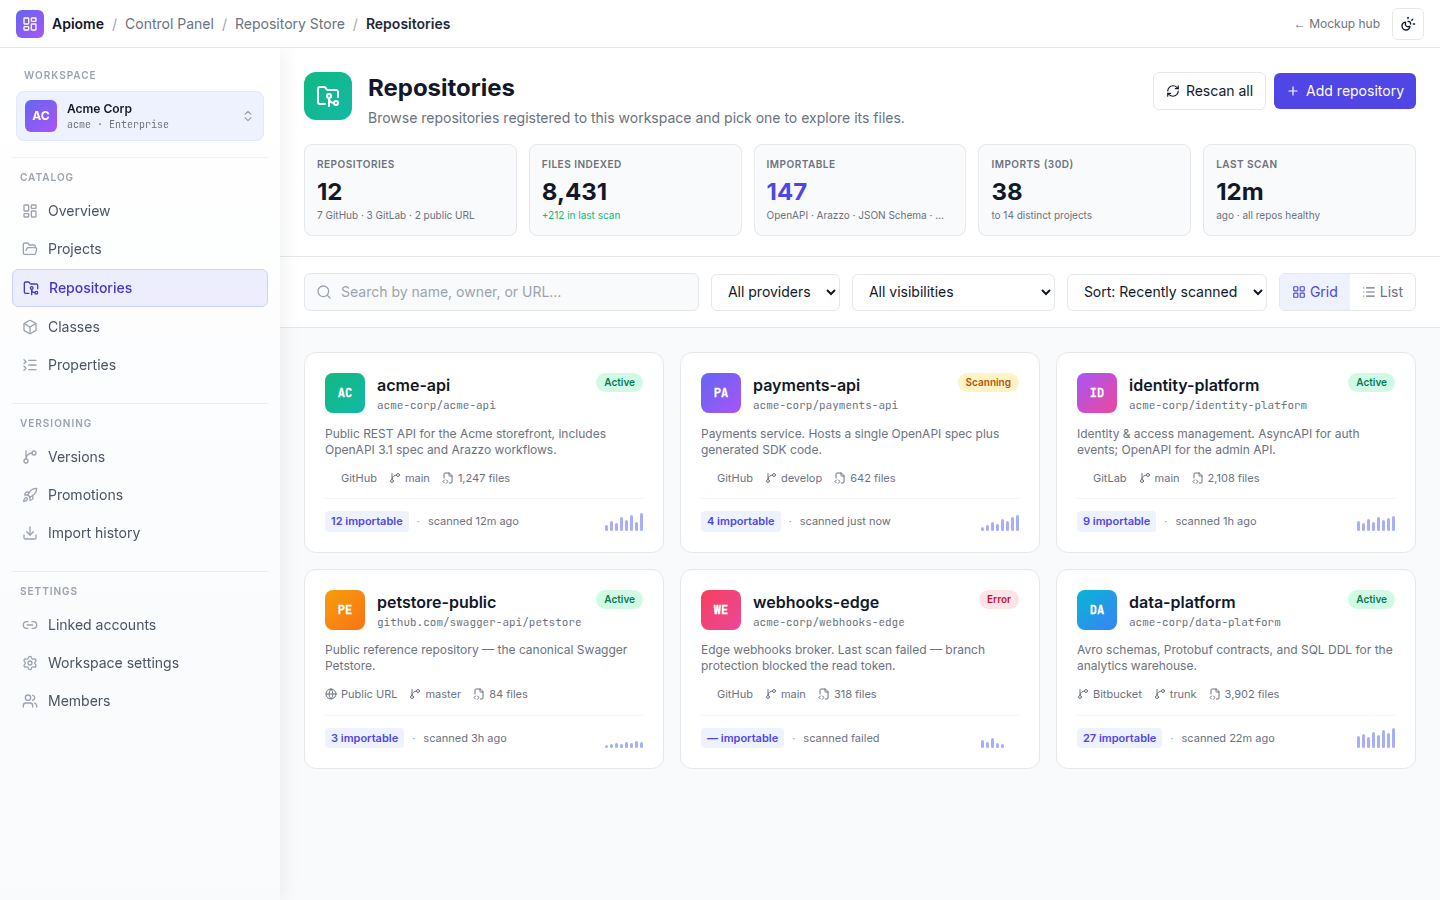Open Classes in the sidebar

tap(140, 327)
